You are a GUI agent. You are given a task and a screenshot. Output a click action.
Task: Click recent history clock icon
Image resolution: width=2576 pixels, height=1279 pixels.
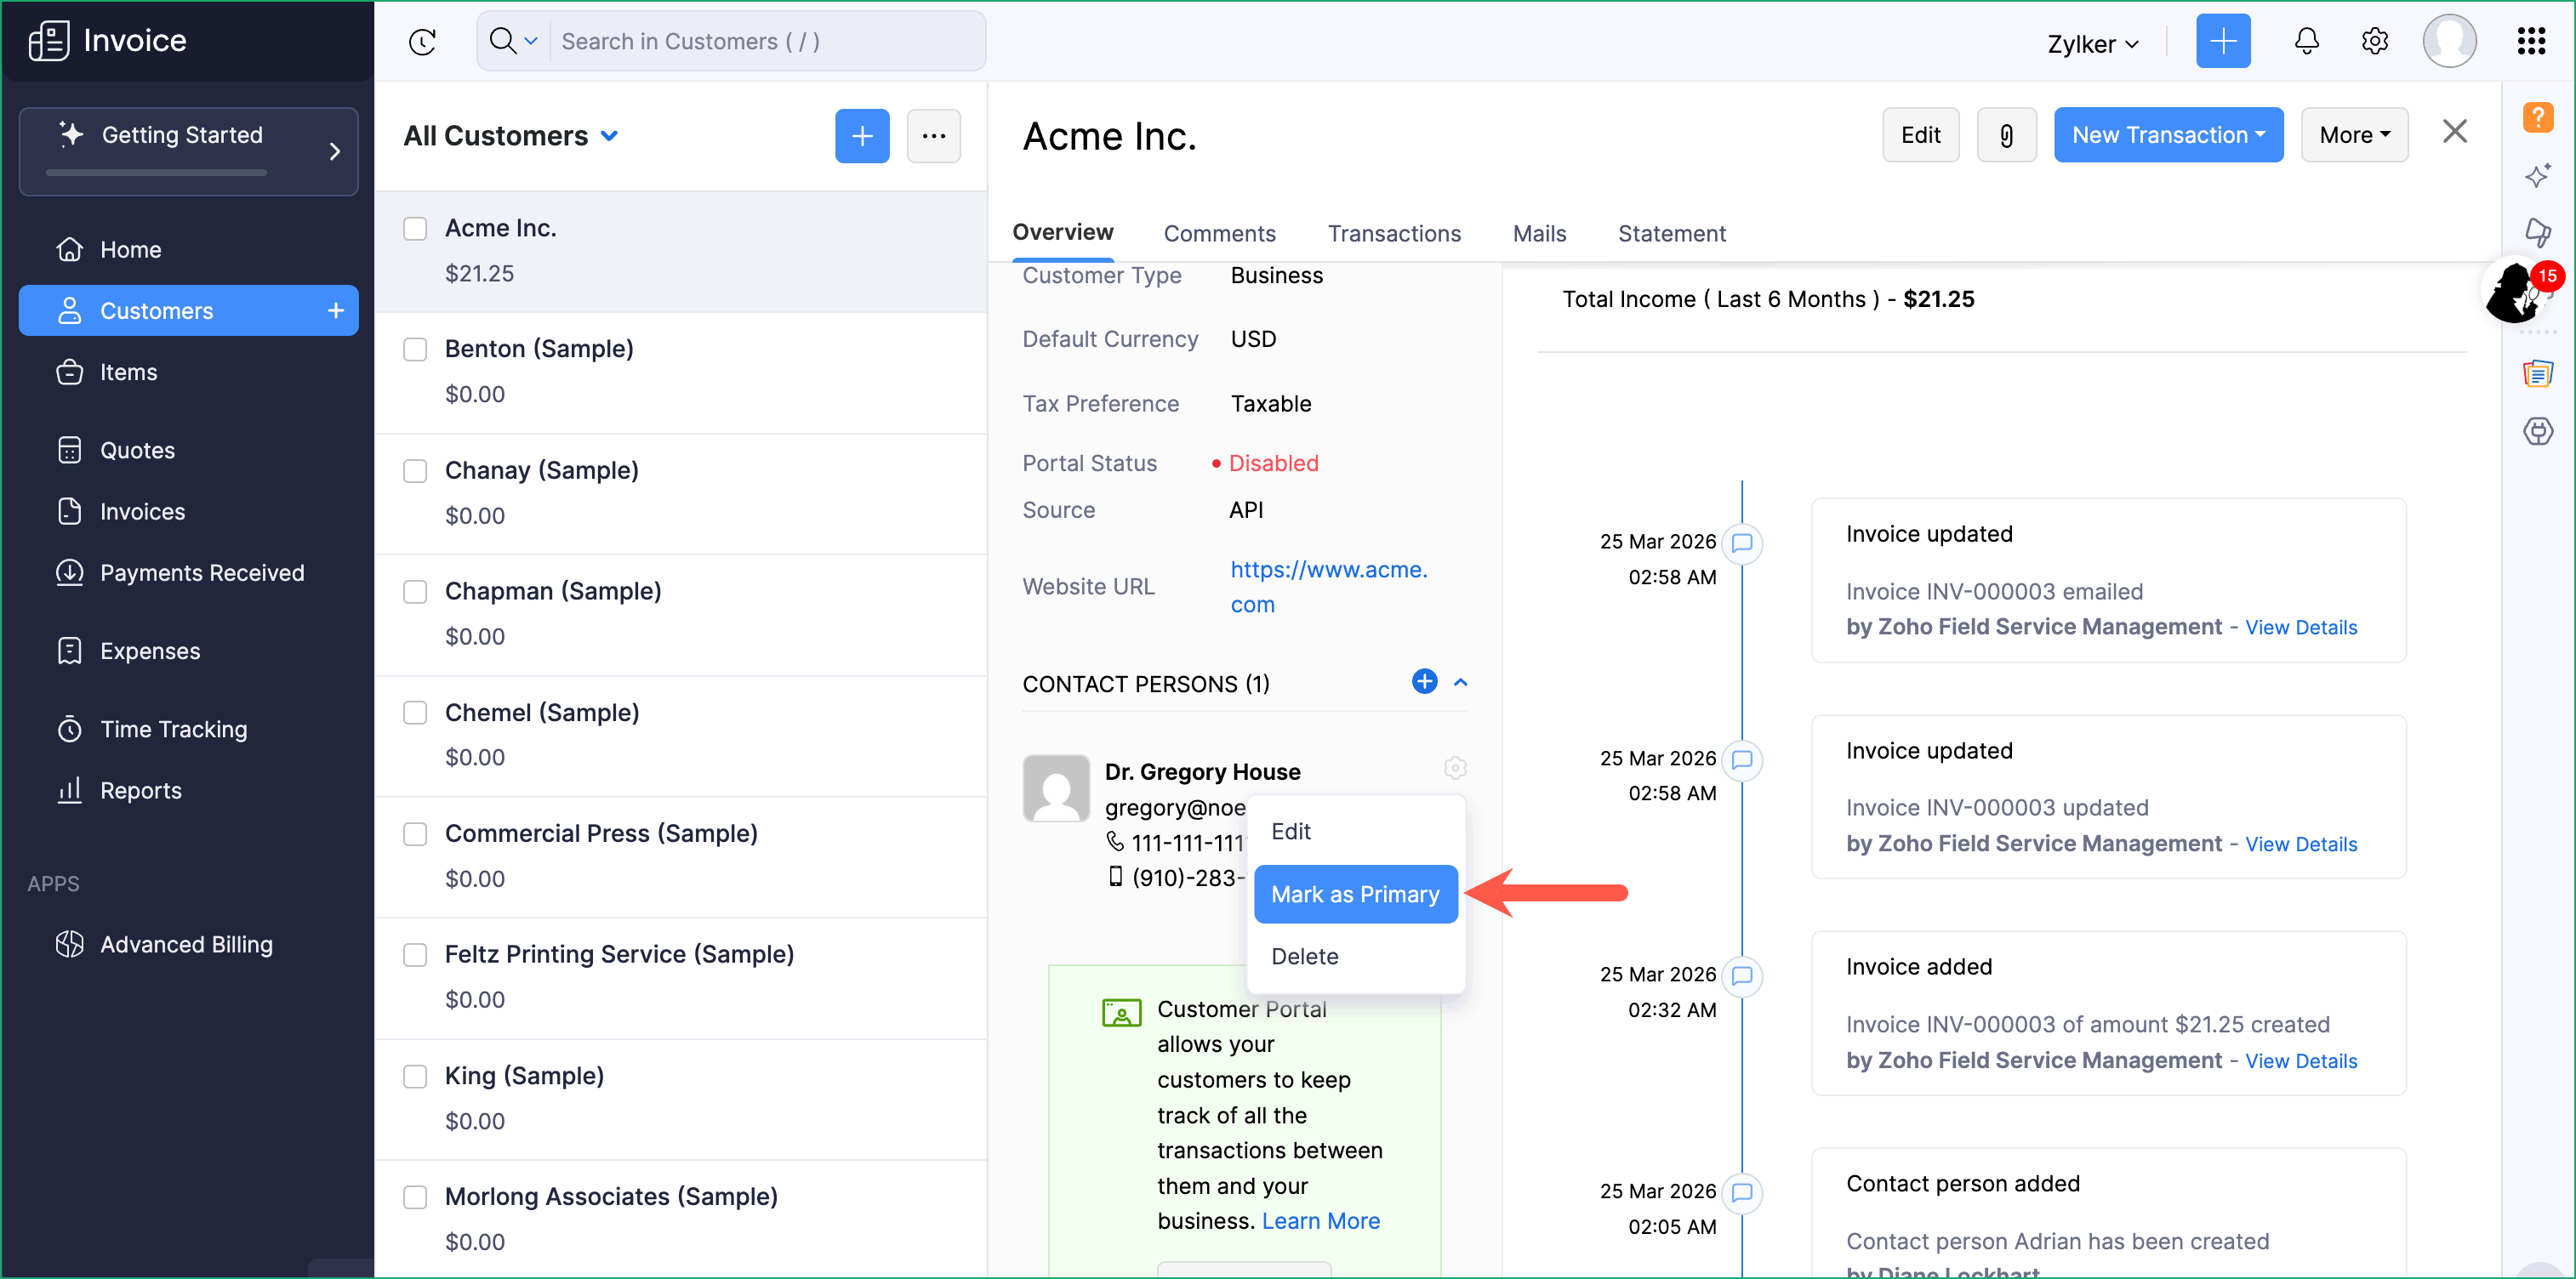pyautogui.click(x=422, y=41)
